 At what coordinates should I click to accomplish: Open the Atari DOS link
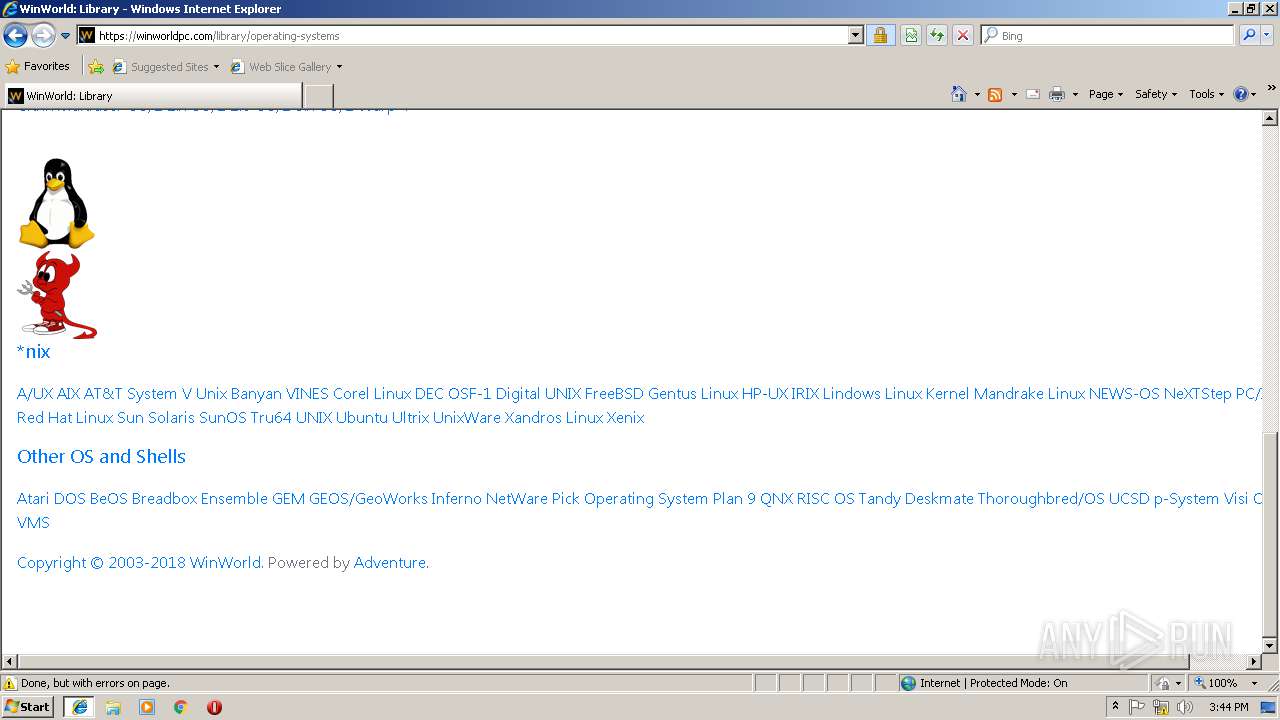coord(51,499)
